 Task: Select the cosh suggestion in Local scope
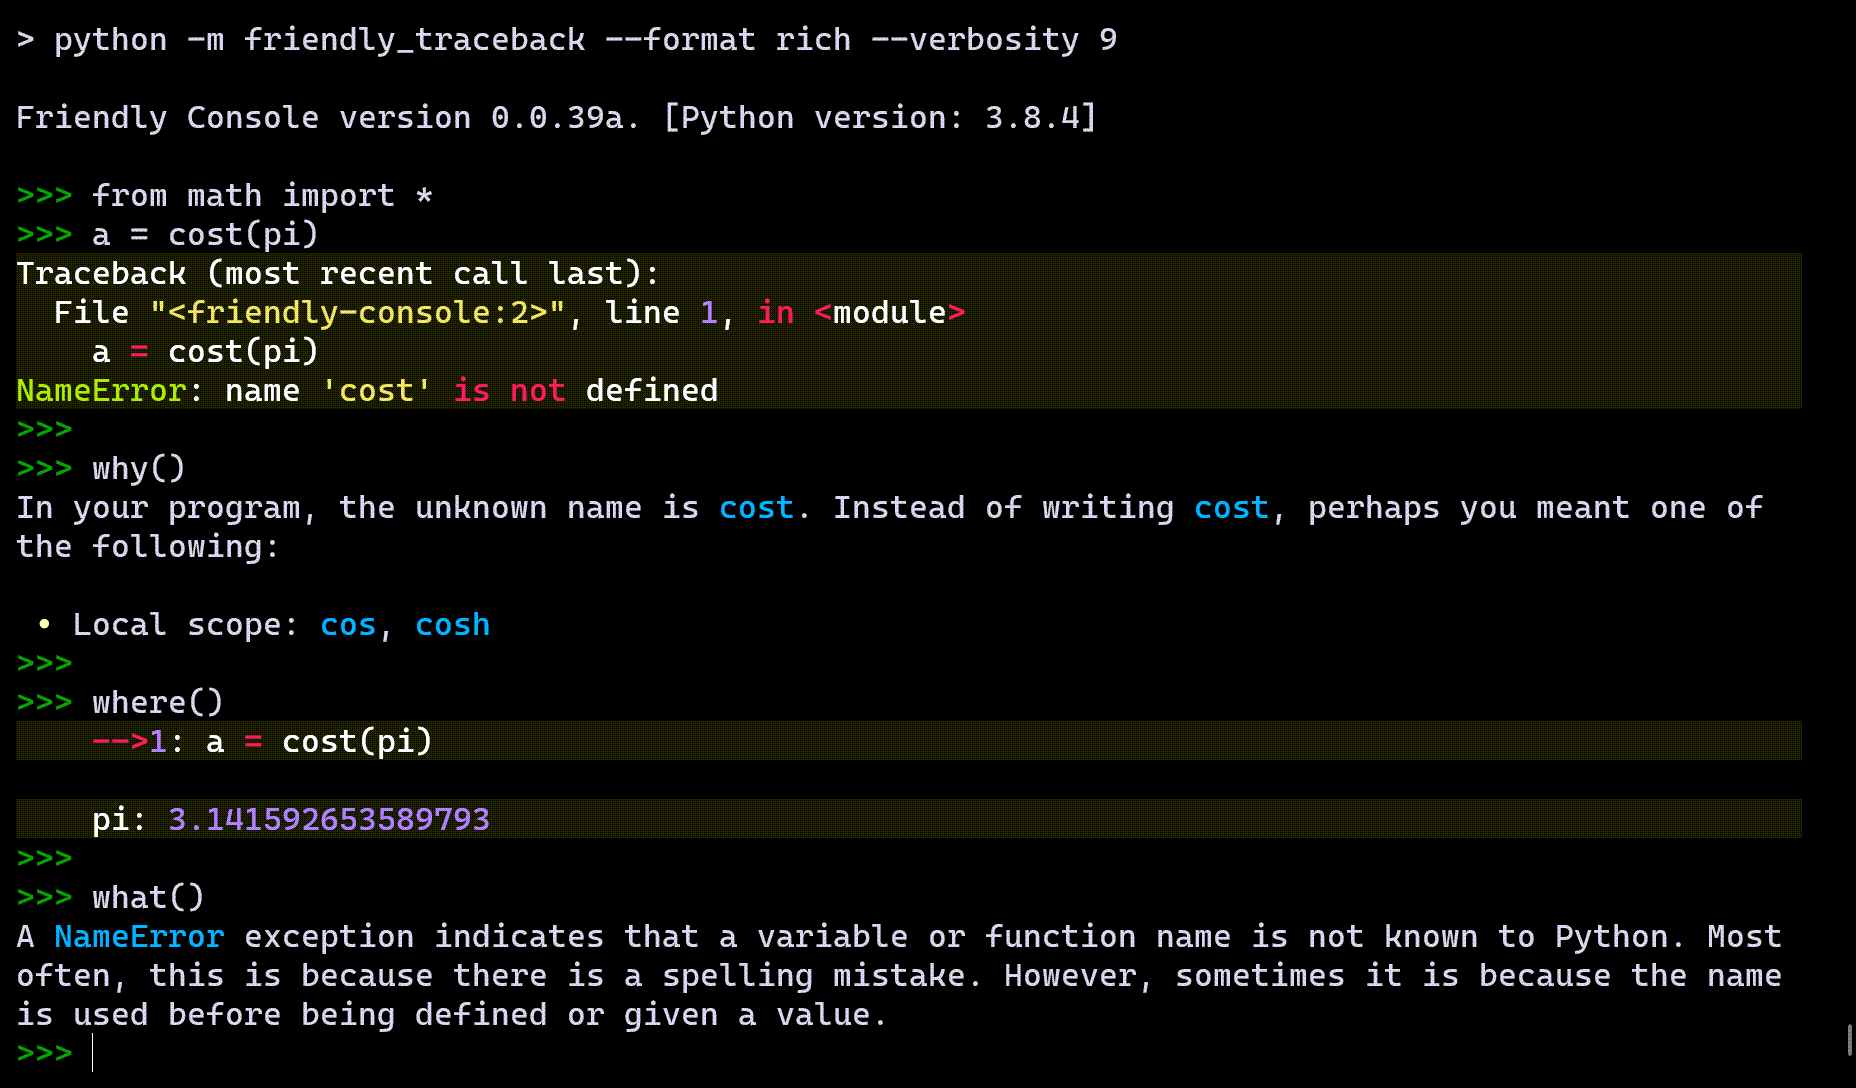tap(452, 624)
